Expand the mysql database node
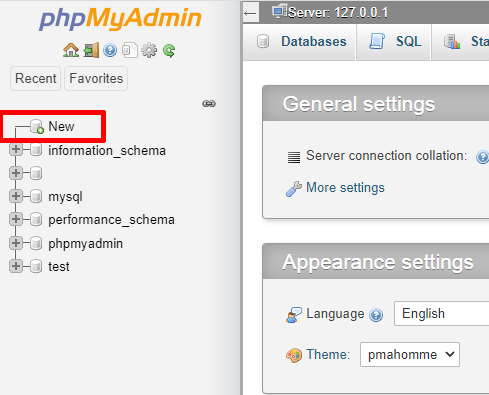The height and width of the screenshot is (395, 489). (16, 196)
